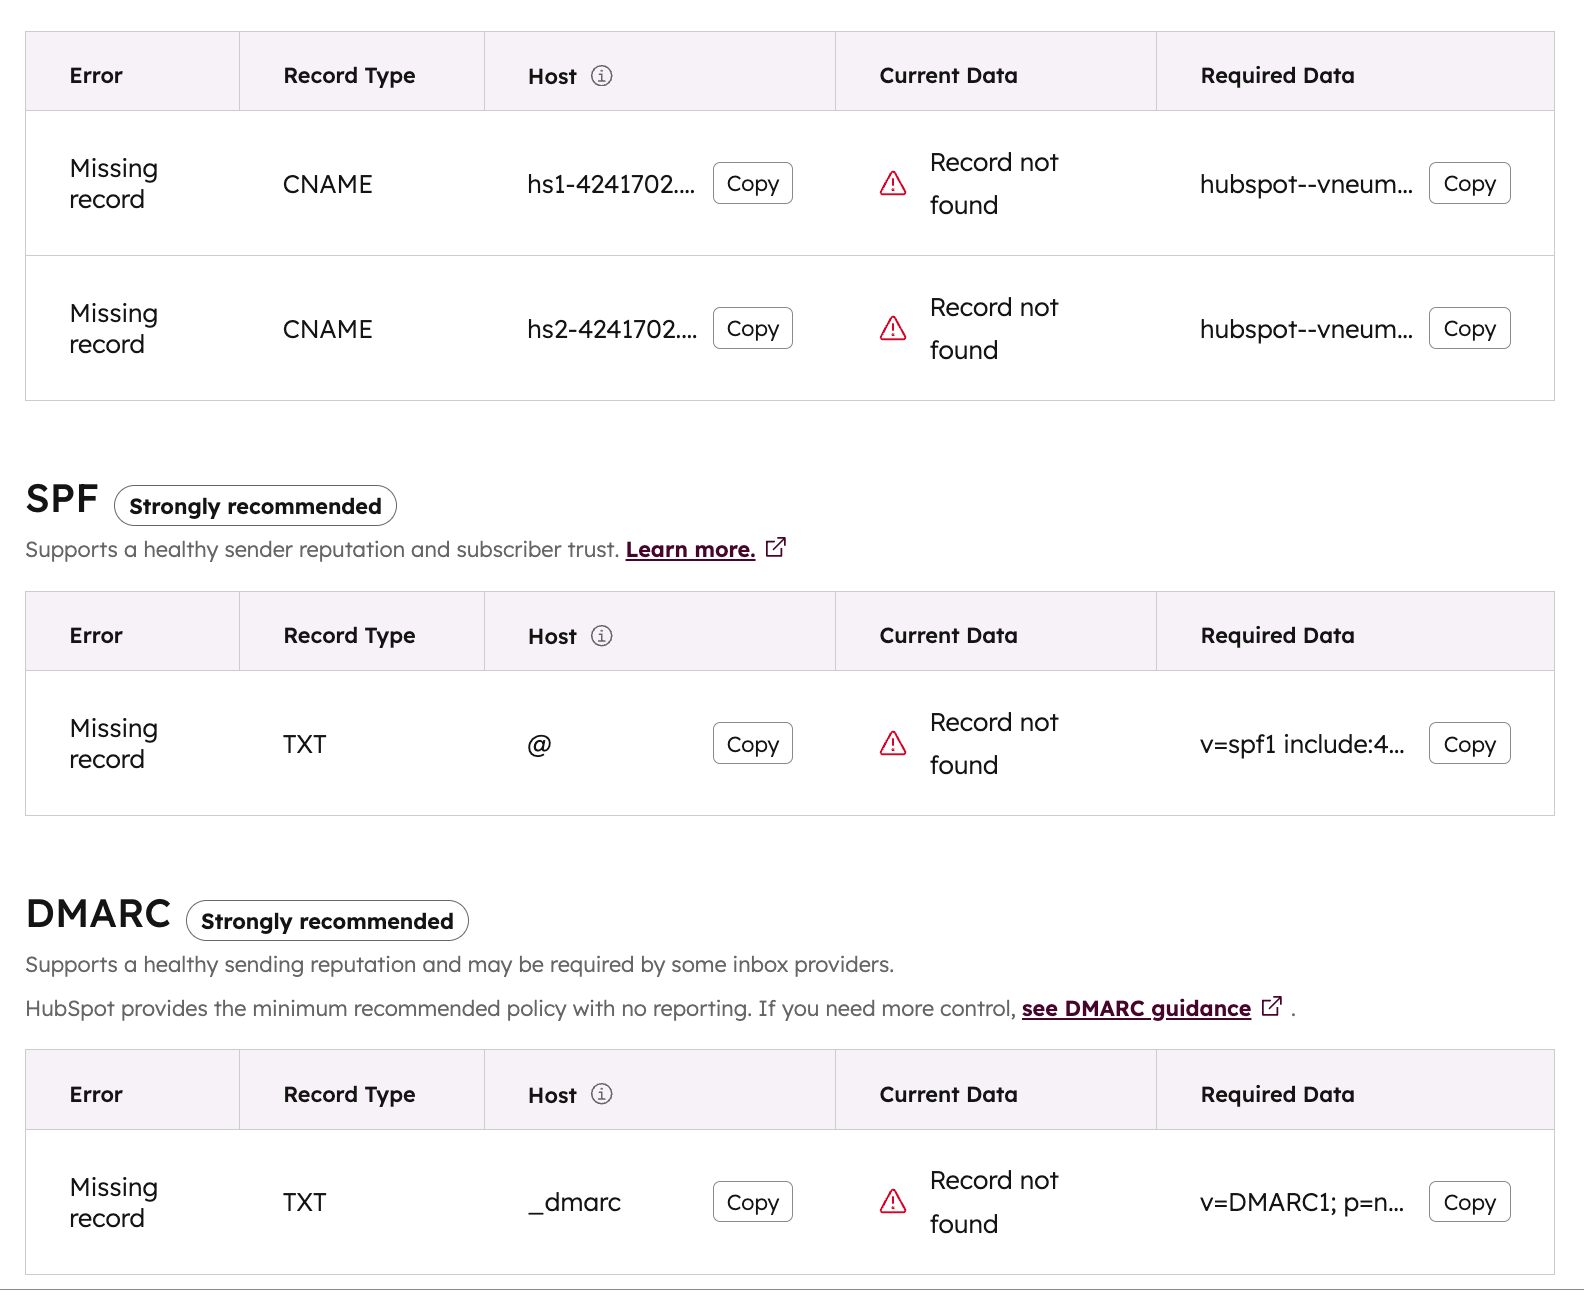Click the Host info icon in first table
Viewport: 1584px width, 1316px height.
[x=601, y=76]
